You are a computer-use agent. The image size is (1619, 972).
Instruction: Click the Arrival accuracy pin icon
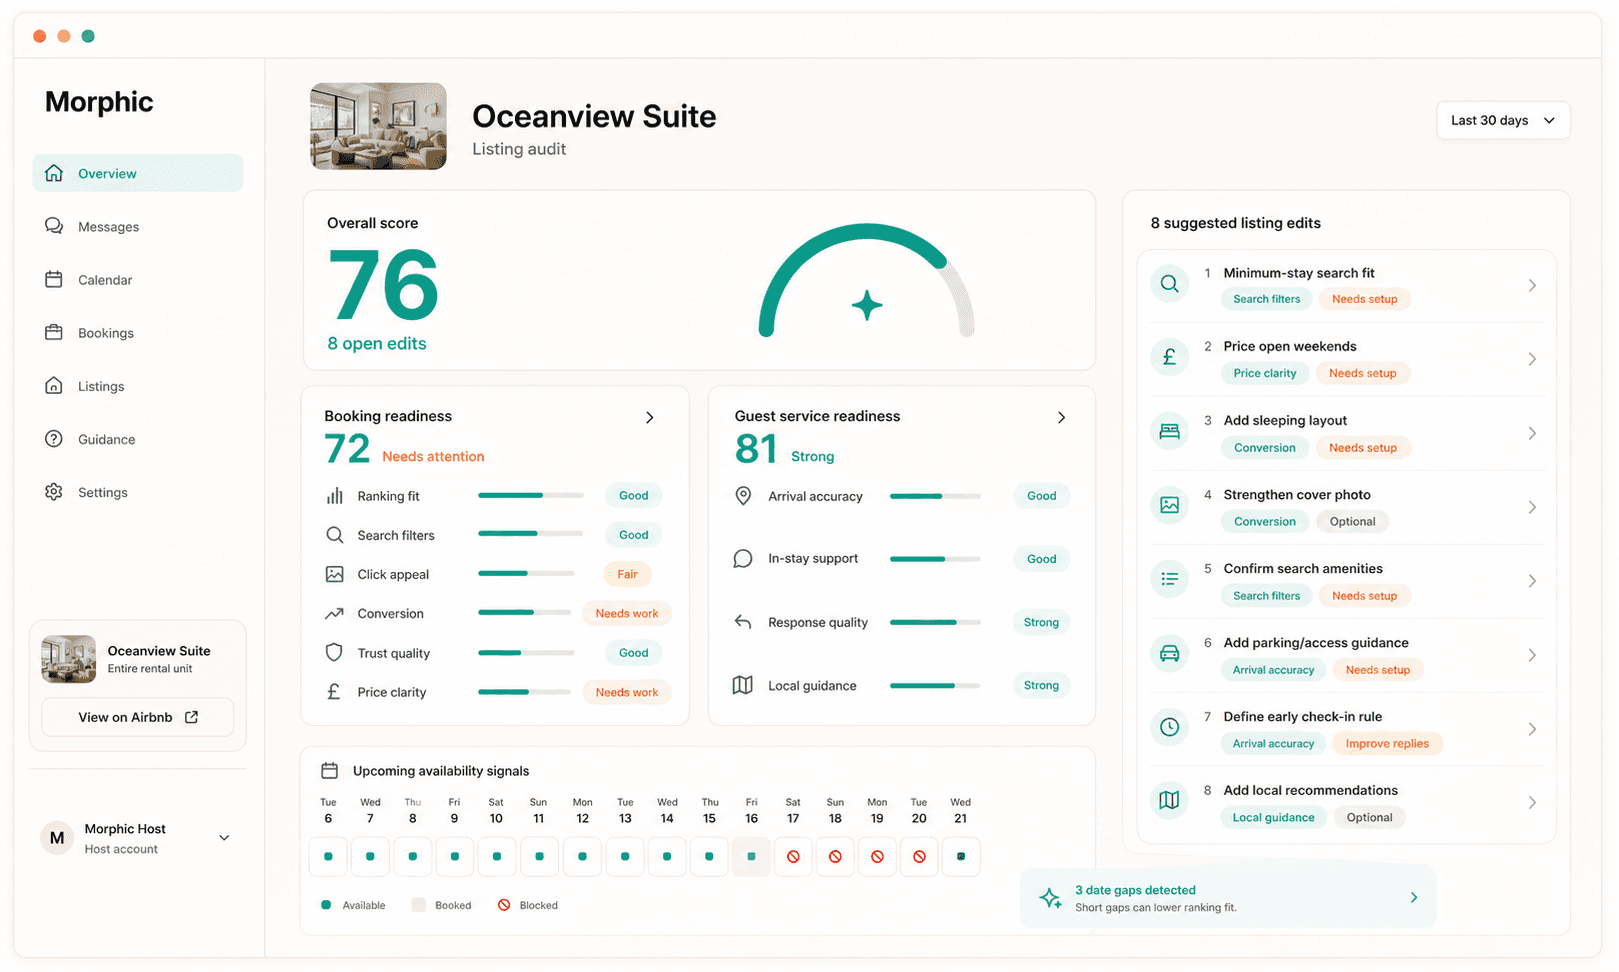743,495
